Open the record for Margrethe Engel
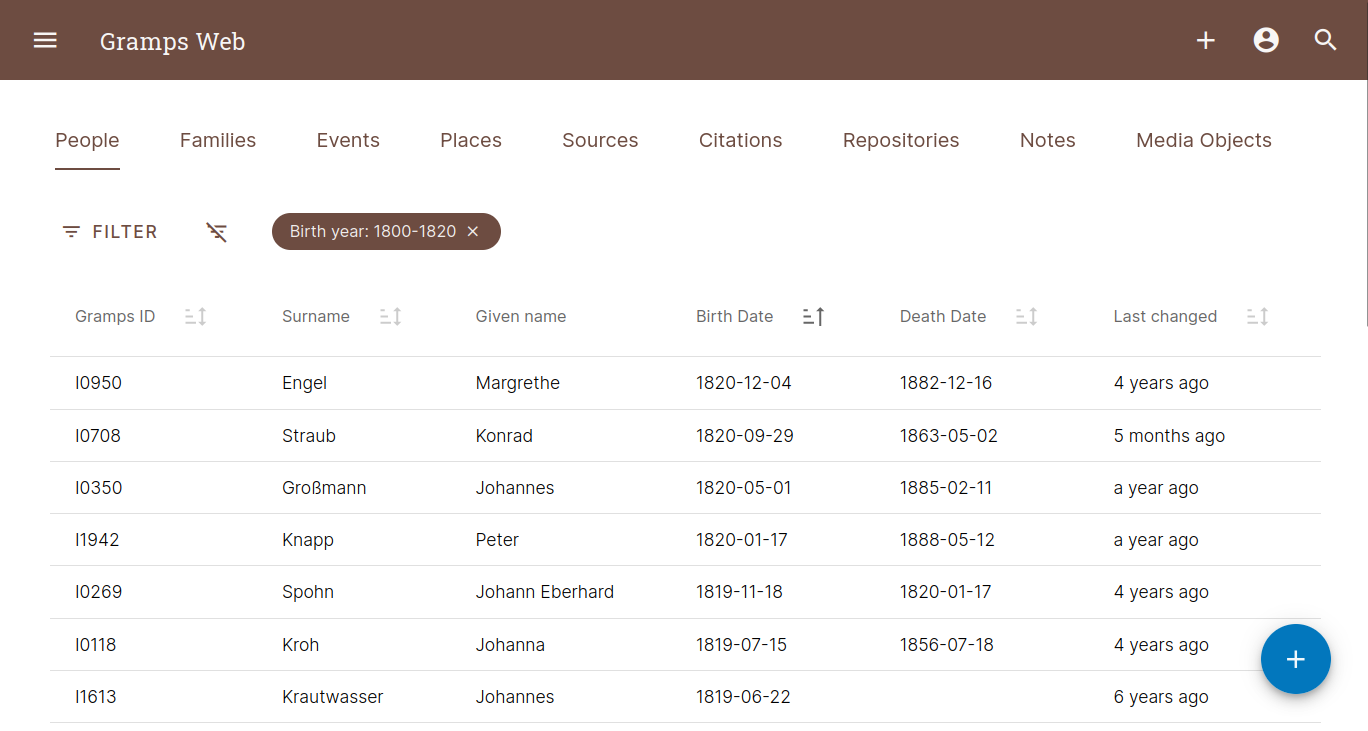Image resolution: width=1368 pixels, height=731 pixels. pyautogui.click(x=517, y=383)
